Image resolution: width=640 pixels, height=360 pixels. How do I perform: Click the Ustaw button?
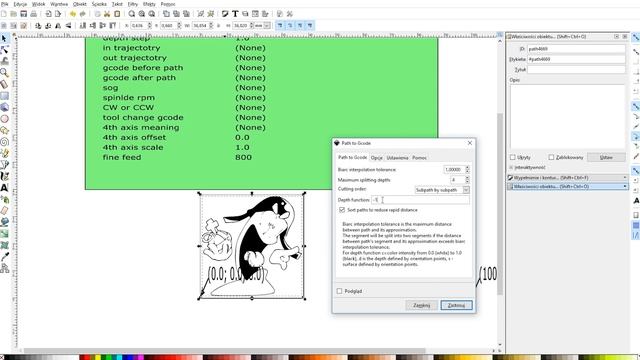click(x=606, y=157)
